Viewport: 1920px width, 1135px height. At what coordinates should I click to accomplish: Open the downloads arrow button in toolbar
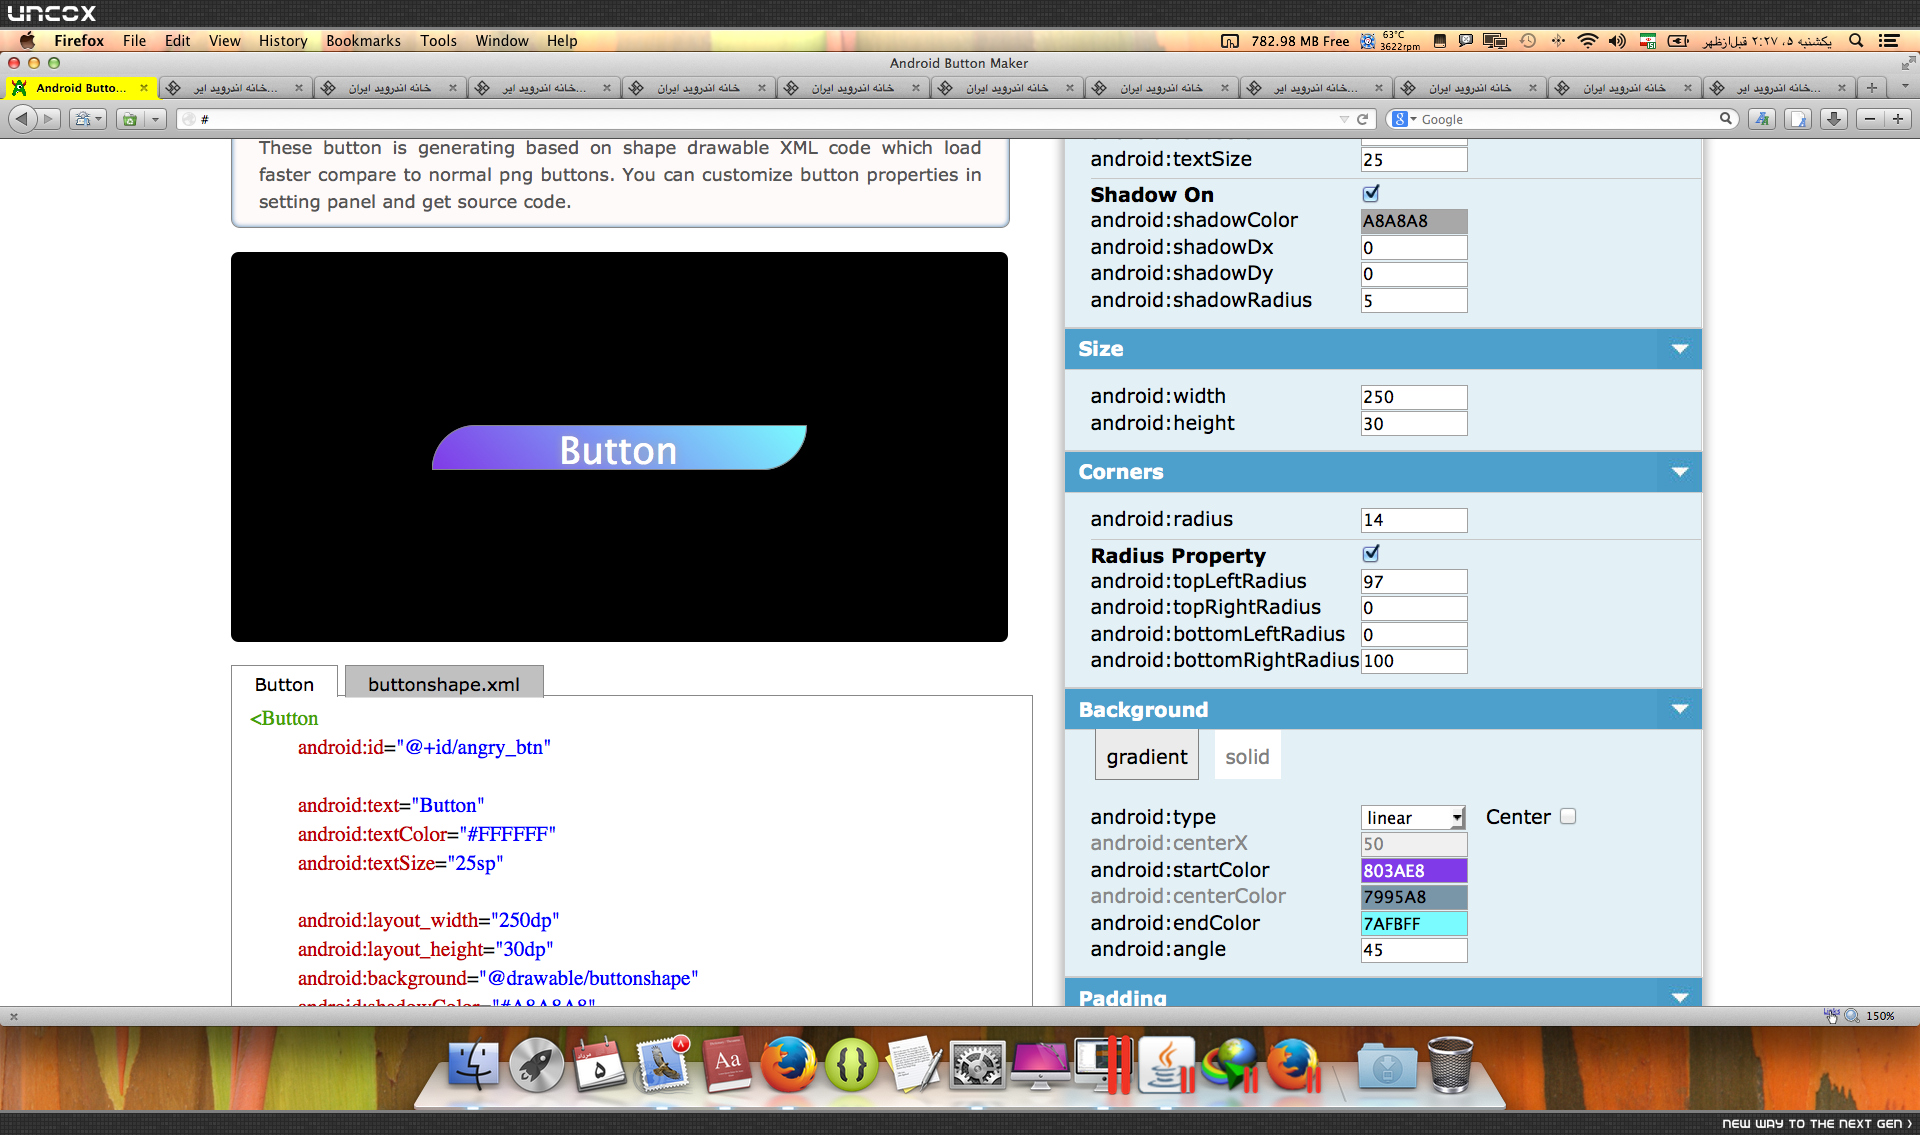pyautogui.click(x=1833, y=119)
